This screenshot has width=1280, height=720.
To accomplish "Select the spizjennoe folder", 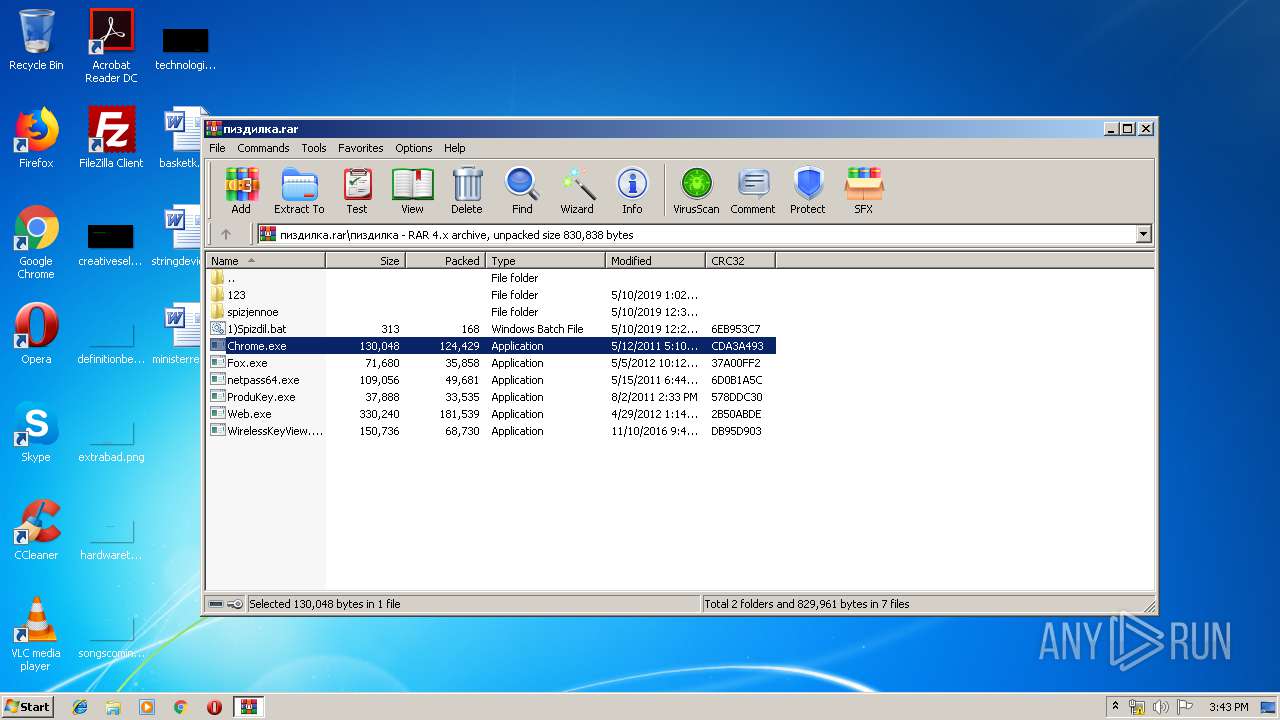I will coord(491,312).
